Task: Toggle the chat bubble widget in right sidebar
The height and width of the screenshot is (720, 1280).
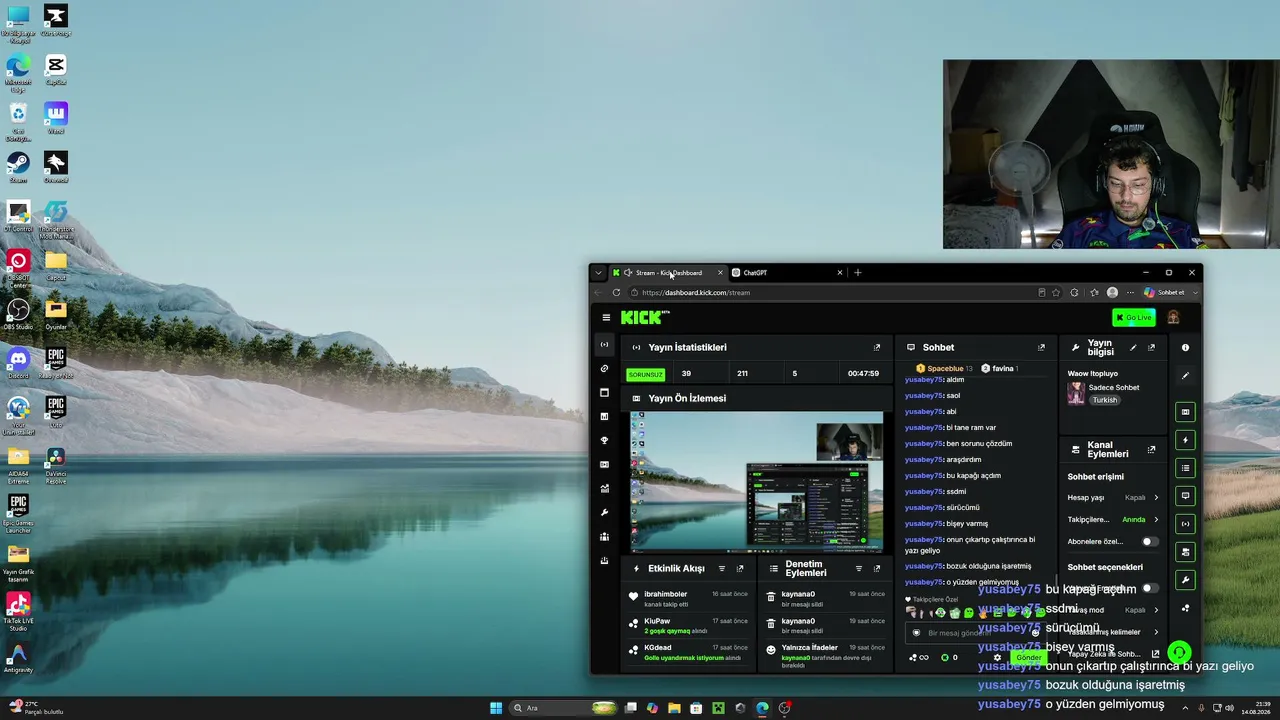Action: tap(1185, 496)
